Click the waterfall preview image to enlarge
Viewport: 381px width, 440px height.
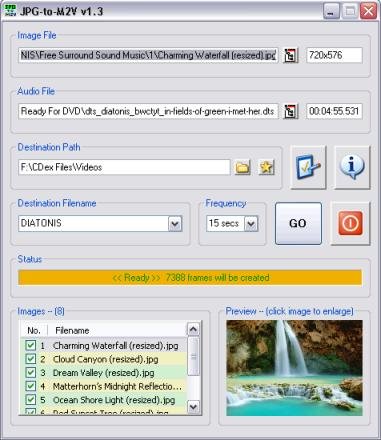point(294,368)
